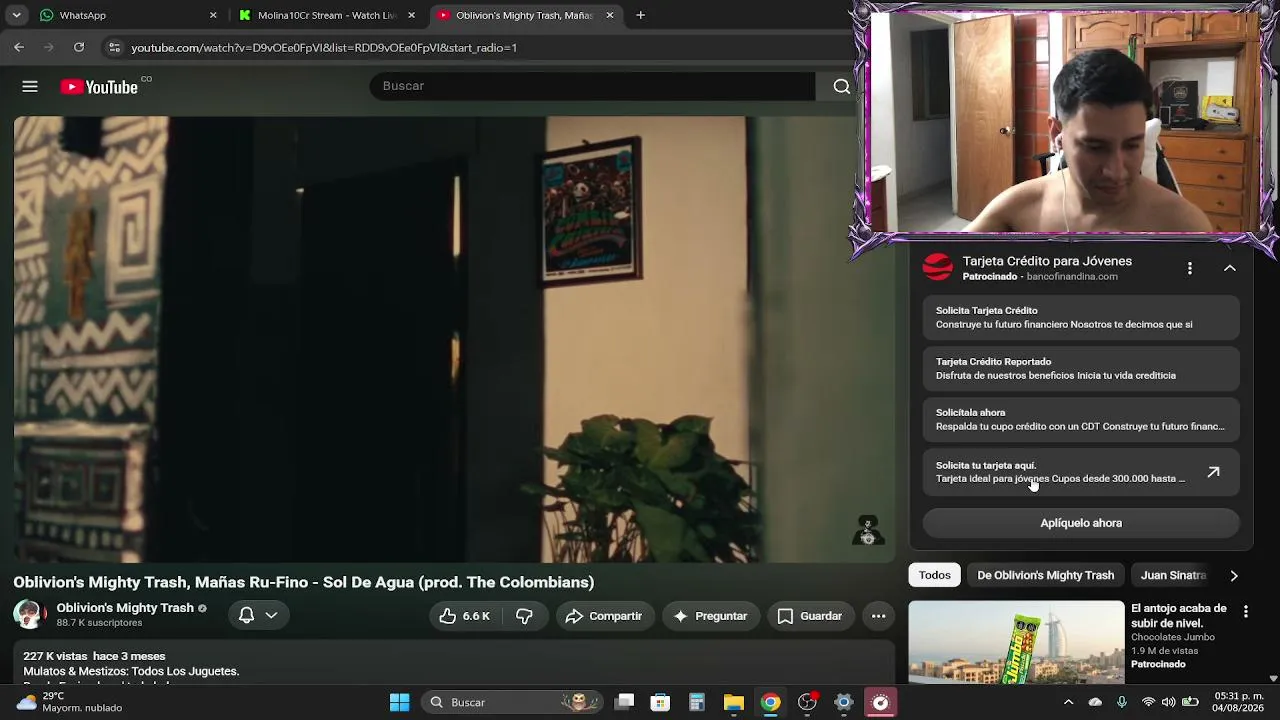Expand the description starting Mulatos & Mestizos
This screenshot has width=1280, height=720.
coord(454,664)
